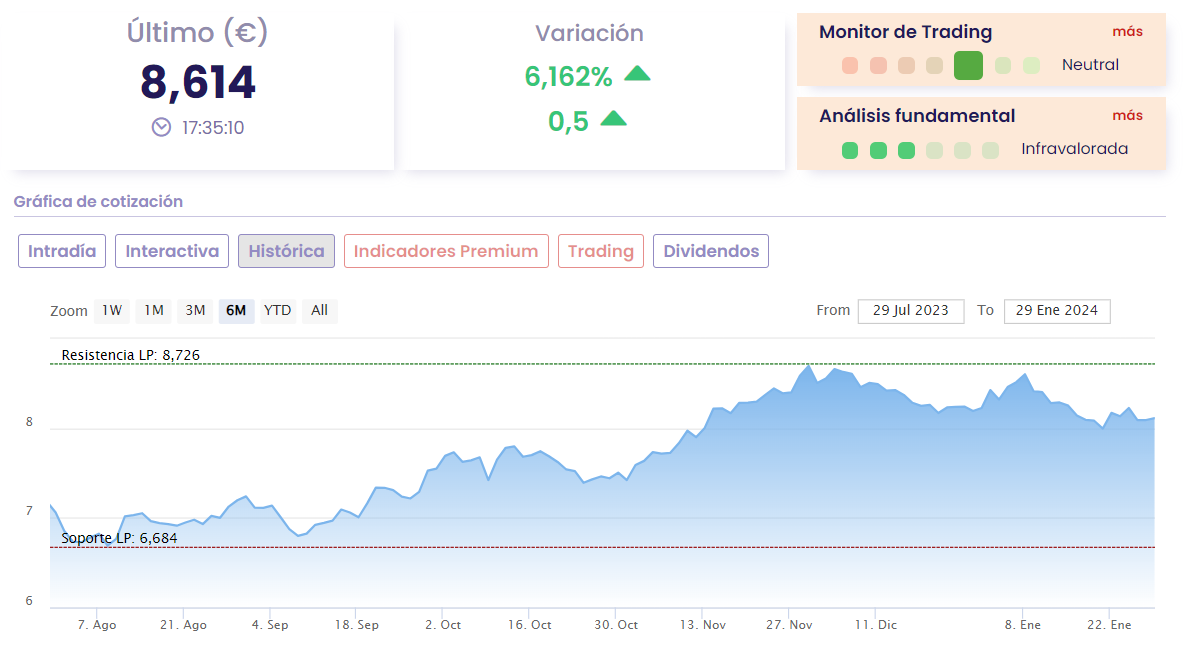Image resolution: width=1187 pixels, height=645 pixels.
Task: Switch to the Interactiva chart tab
Action: pos(172,251)
